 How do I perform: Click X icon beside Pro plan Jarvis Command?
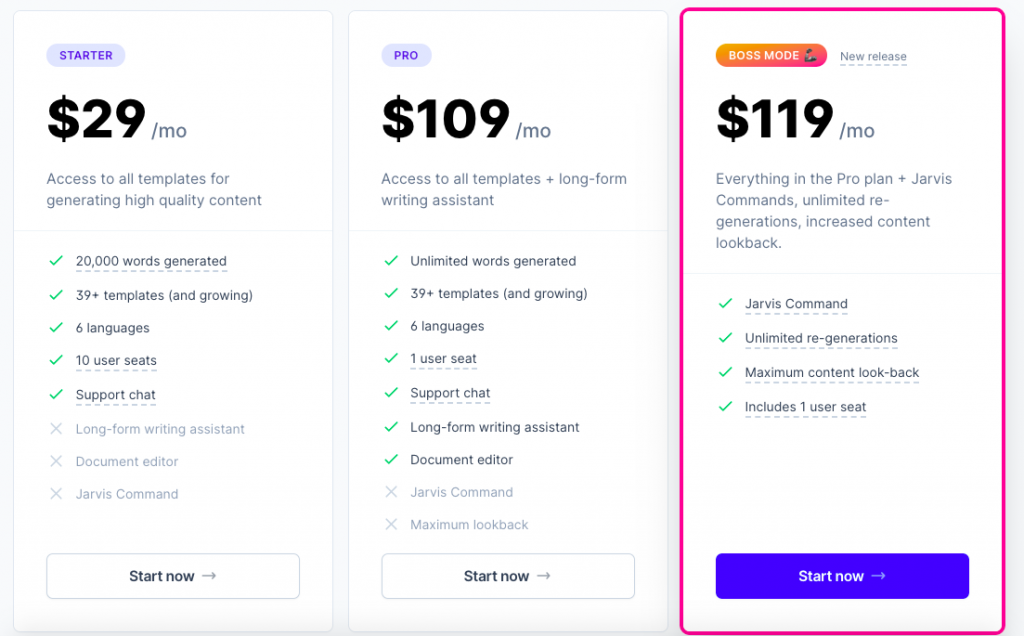point(391,492)
